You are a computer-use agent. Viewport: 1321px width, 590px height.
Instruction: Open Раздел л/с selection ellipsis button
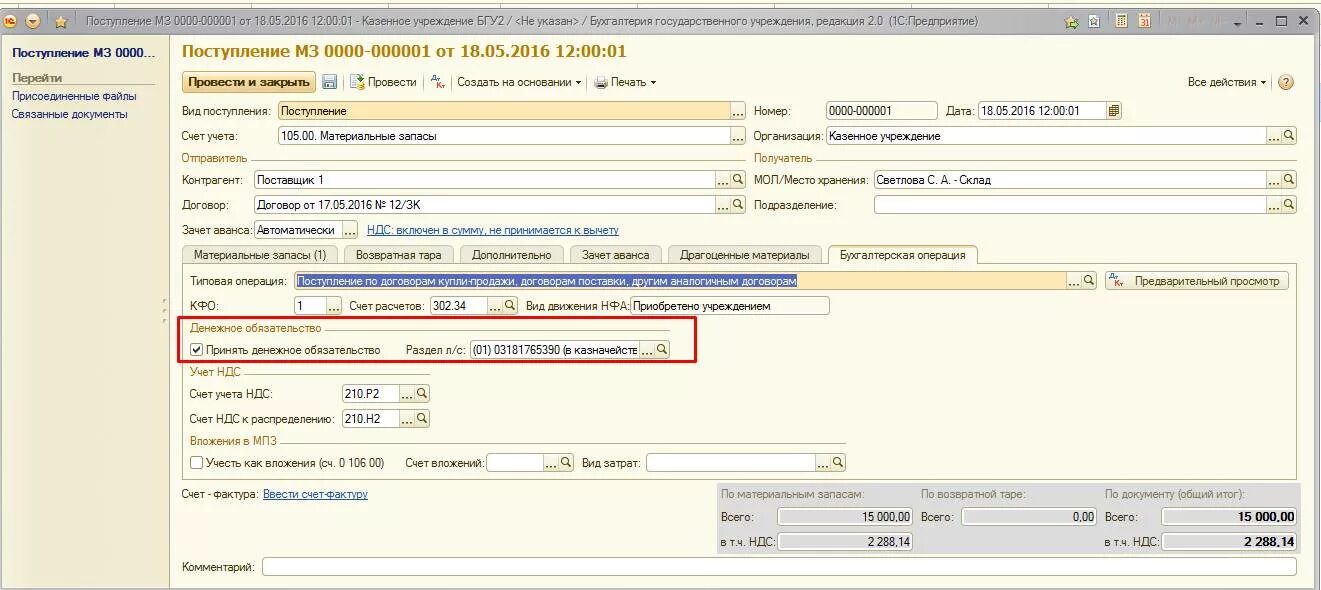tap(646, 349)
